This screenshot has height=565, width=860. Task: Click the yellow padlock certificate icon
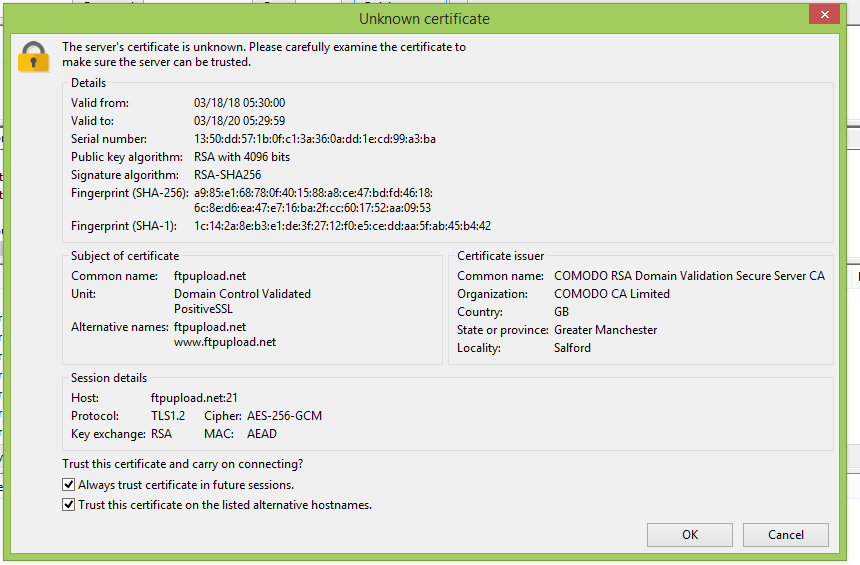coord(33,56)
